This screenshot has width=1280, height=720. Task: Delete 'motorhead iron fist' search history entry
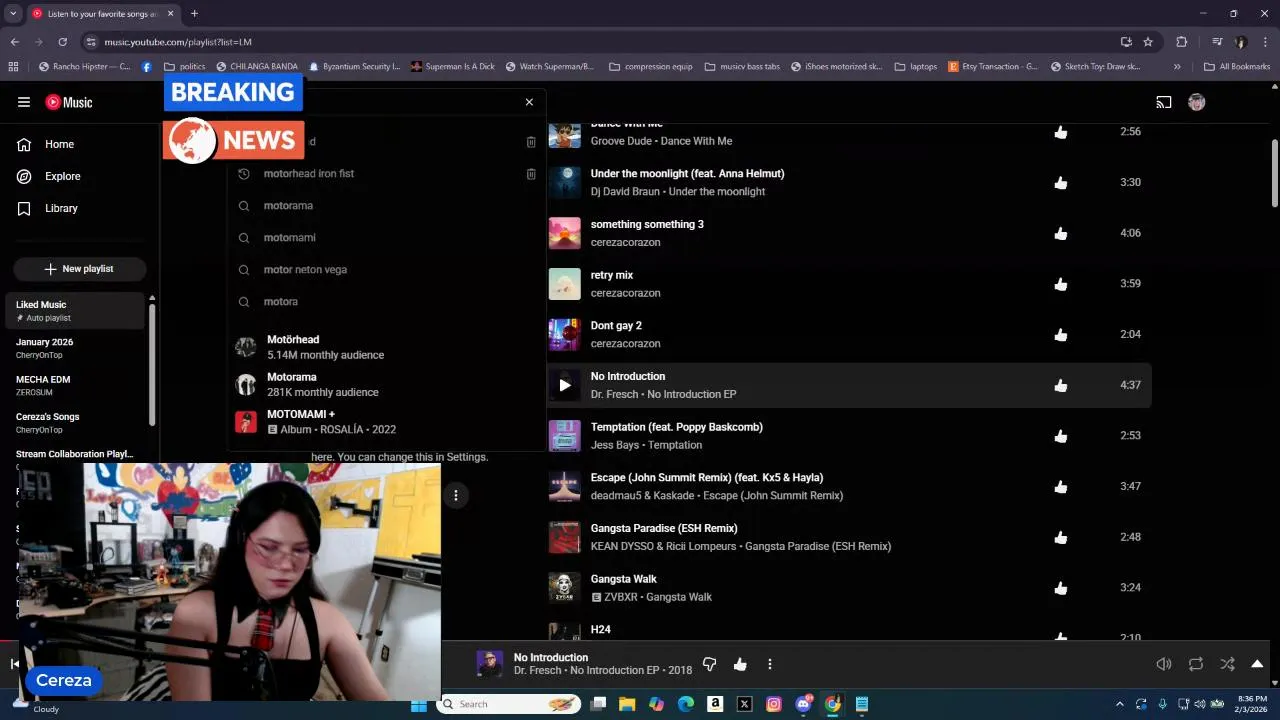click(531, 174)
